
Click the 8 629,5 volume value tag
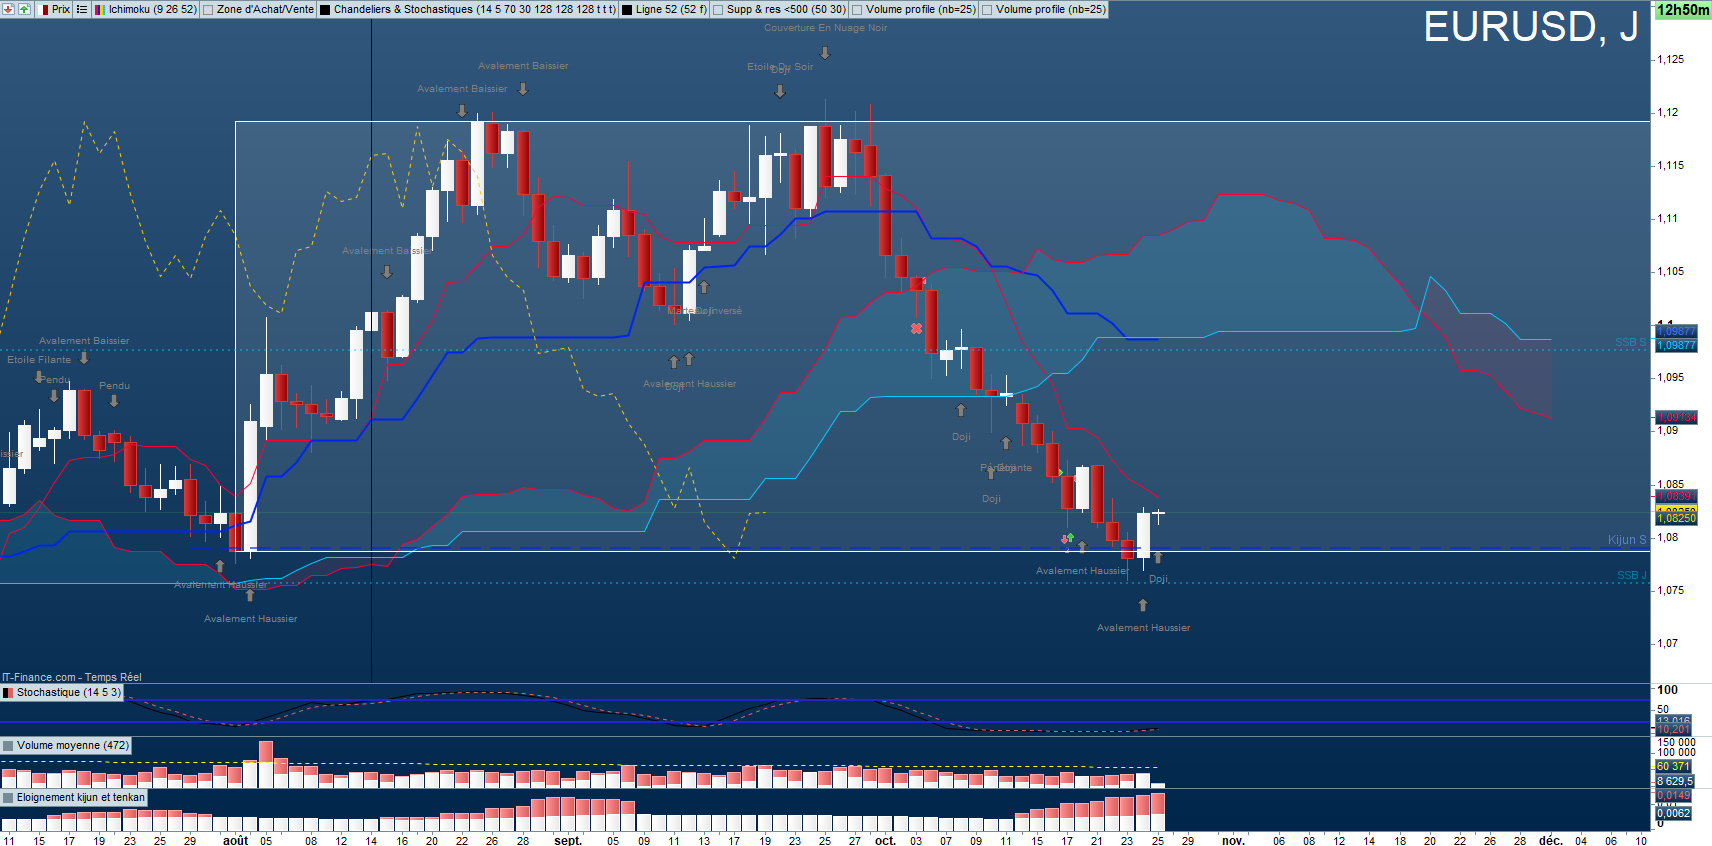pyautogui.click(x=1675, y=781)
